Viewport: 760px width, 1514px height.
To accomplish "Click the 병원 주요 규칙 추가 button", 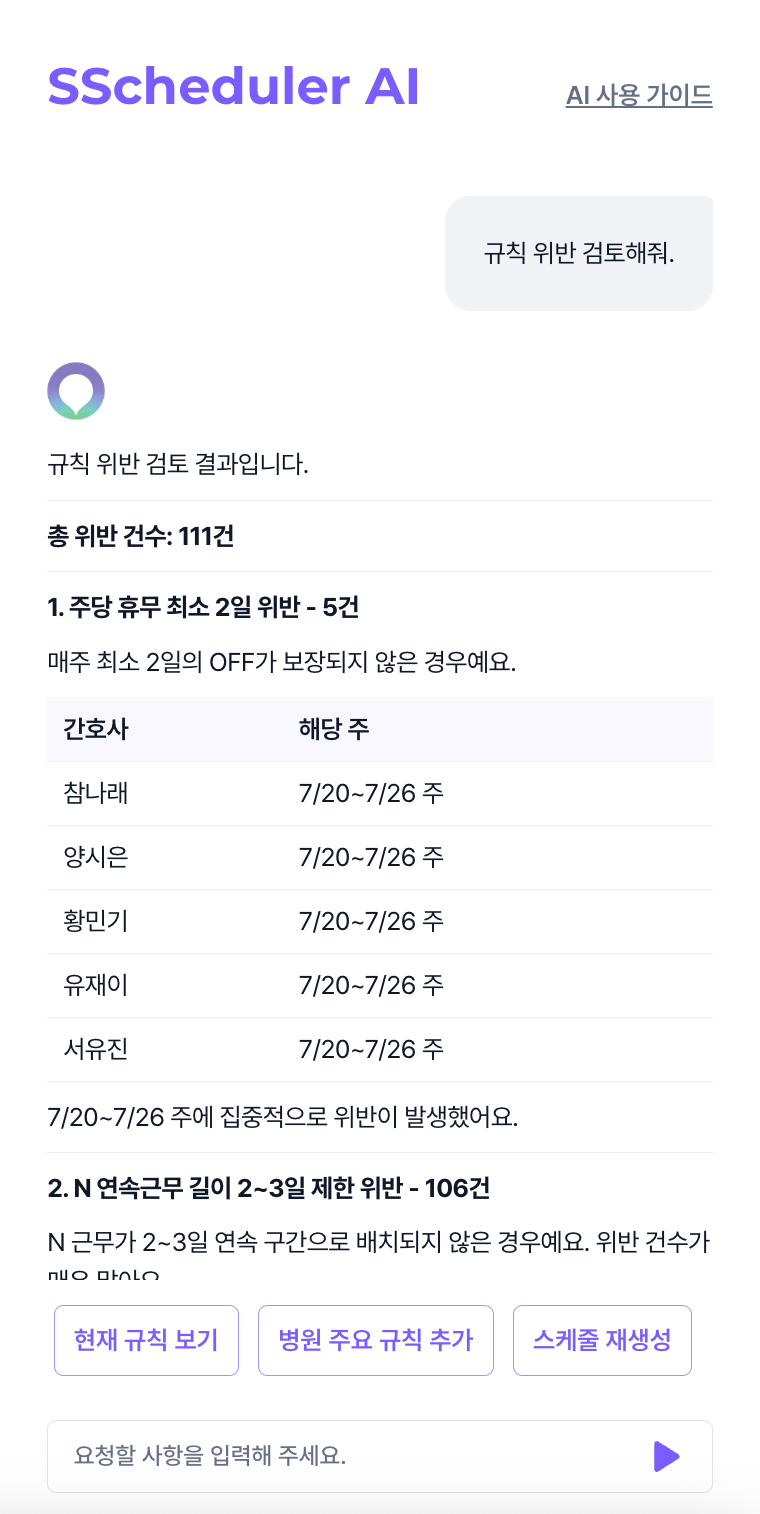I will pos(376,1340).
